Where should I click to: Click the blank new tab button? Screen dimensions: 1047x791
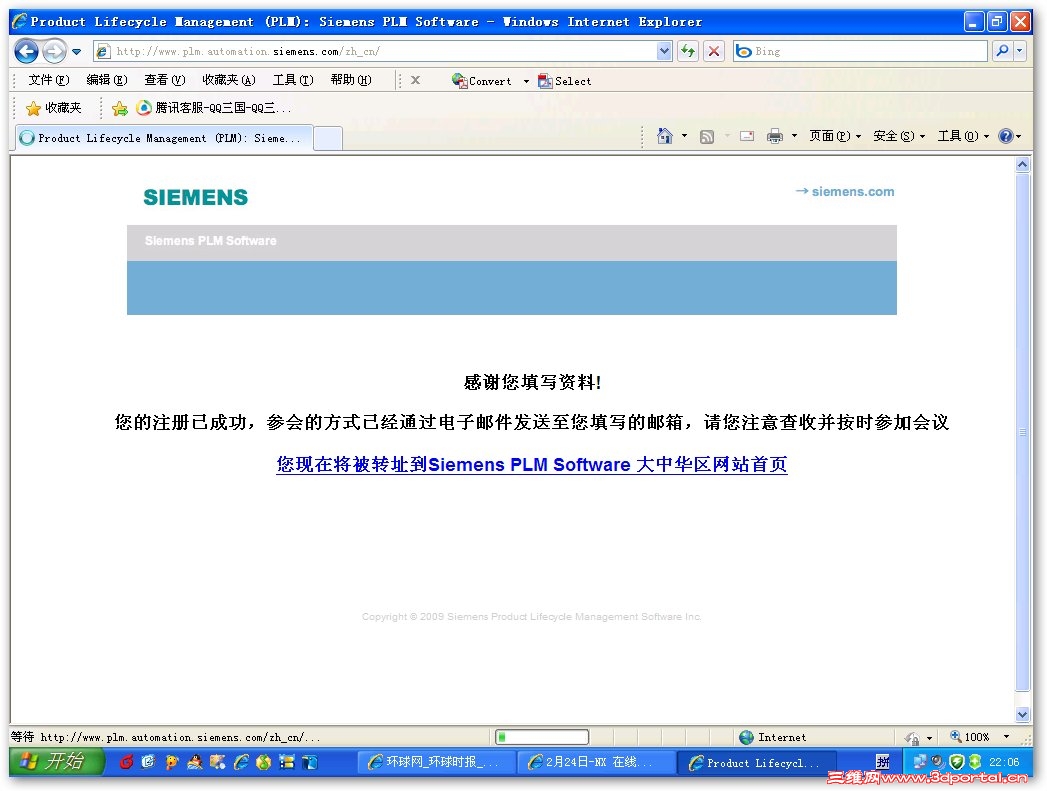328,138
